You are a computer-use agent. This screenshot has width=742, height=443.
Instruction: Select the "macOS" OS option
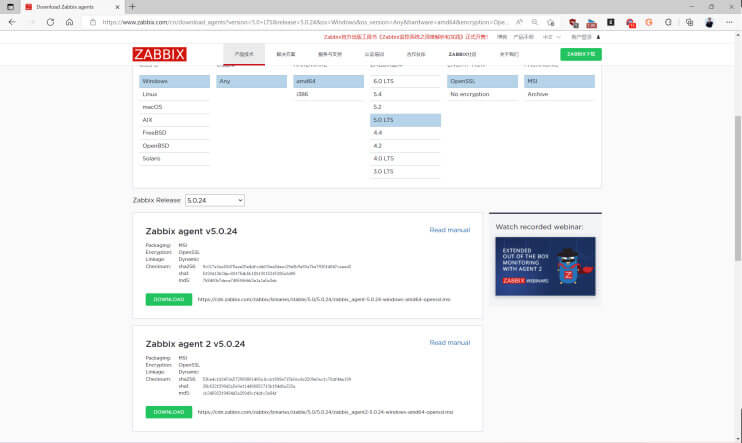[174, 107]
